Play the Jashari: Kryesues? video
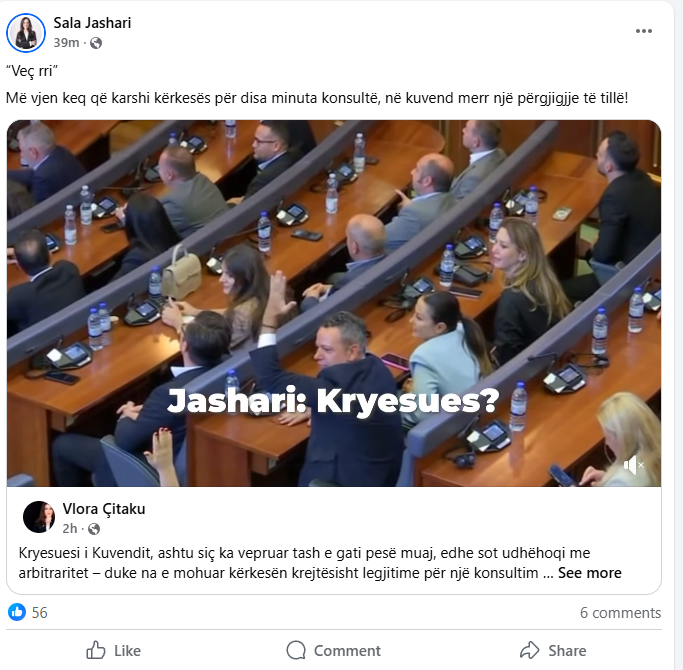Image resolution: width=683 pixels, height=670 pixels. [334, 303]
